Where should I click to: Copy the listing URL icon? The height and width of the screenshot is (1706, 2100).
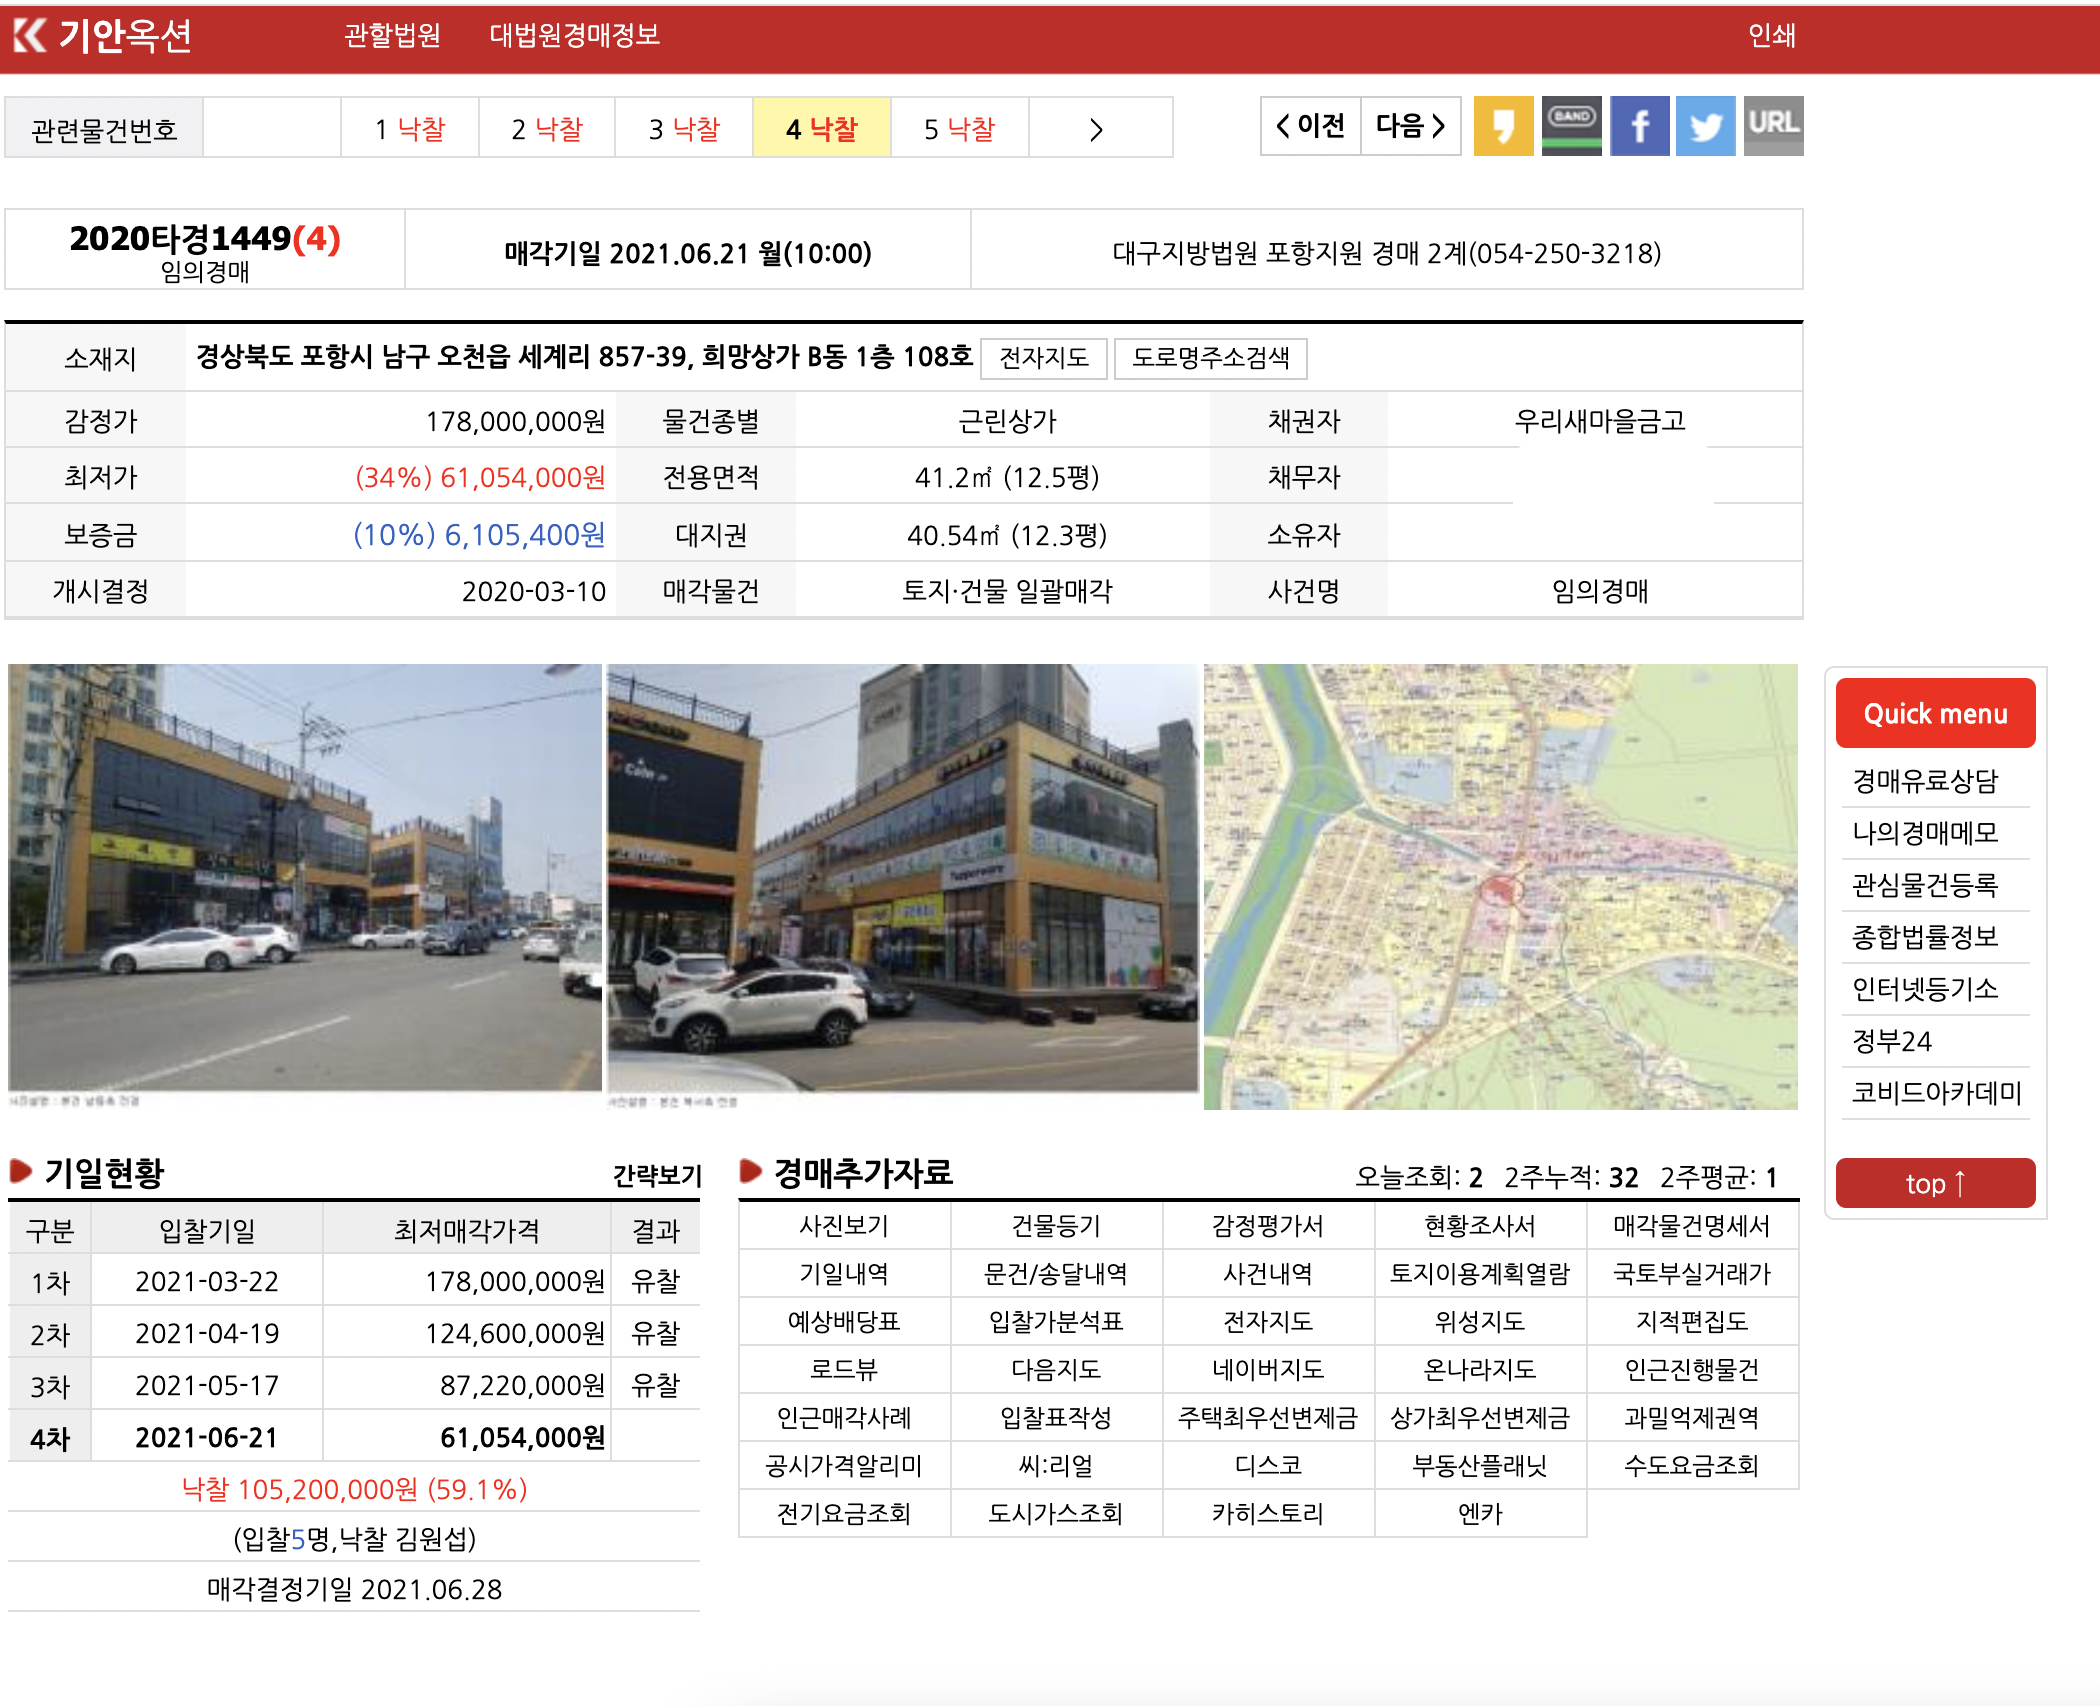coord(1773,126)
